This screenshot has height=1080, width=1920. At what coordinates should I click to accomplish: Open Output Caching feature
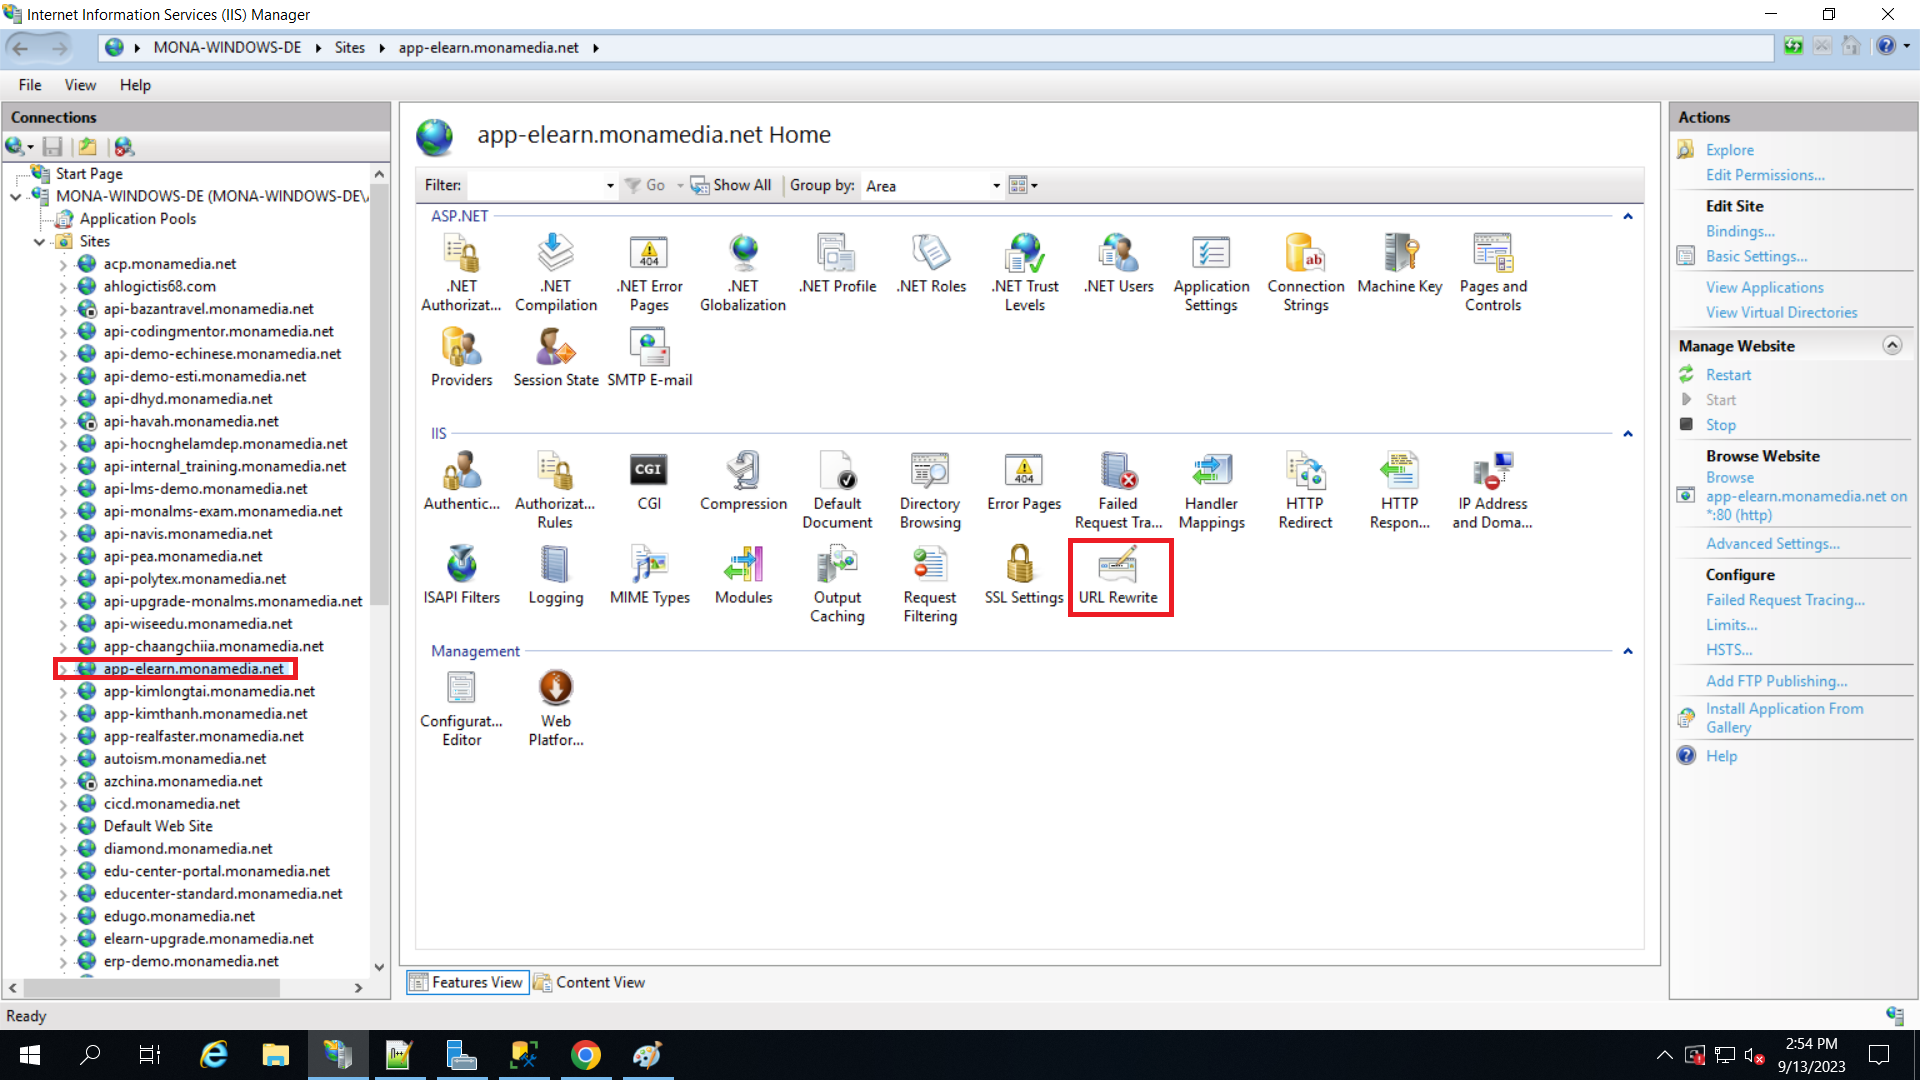[x=837, y=584]
